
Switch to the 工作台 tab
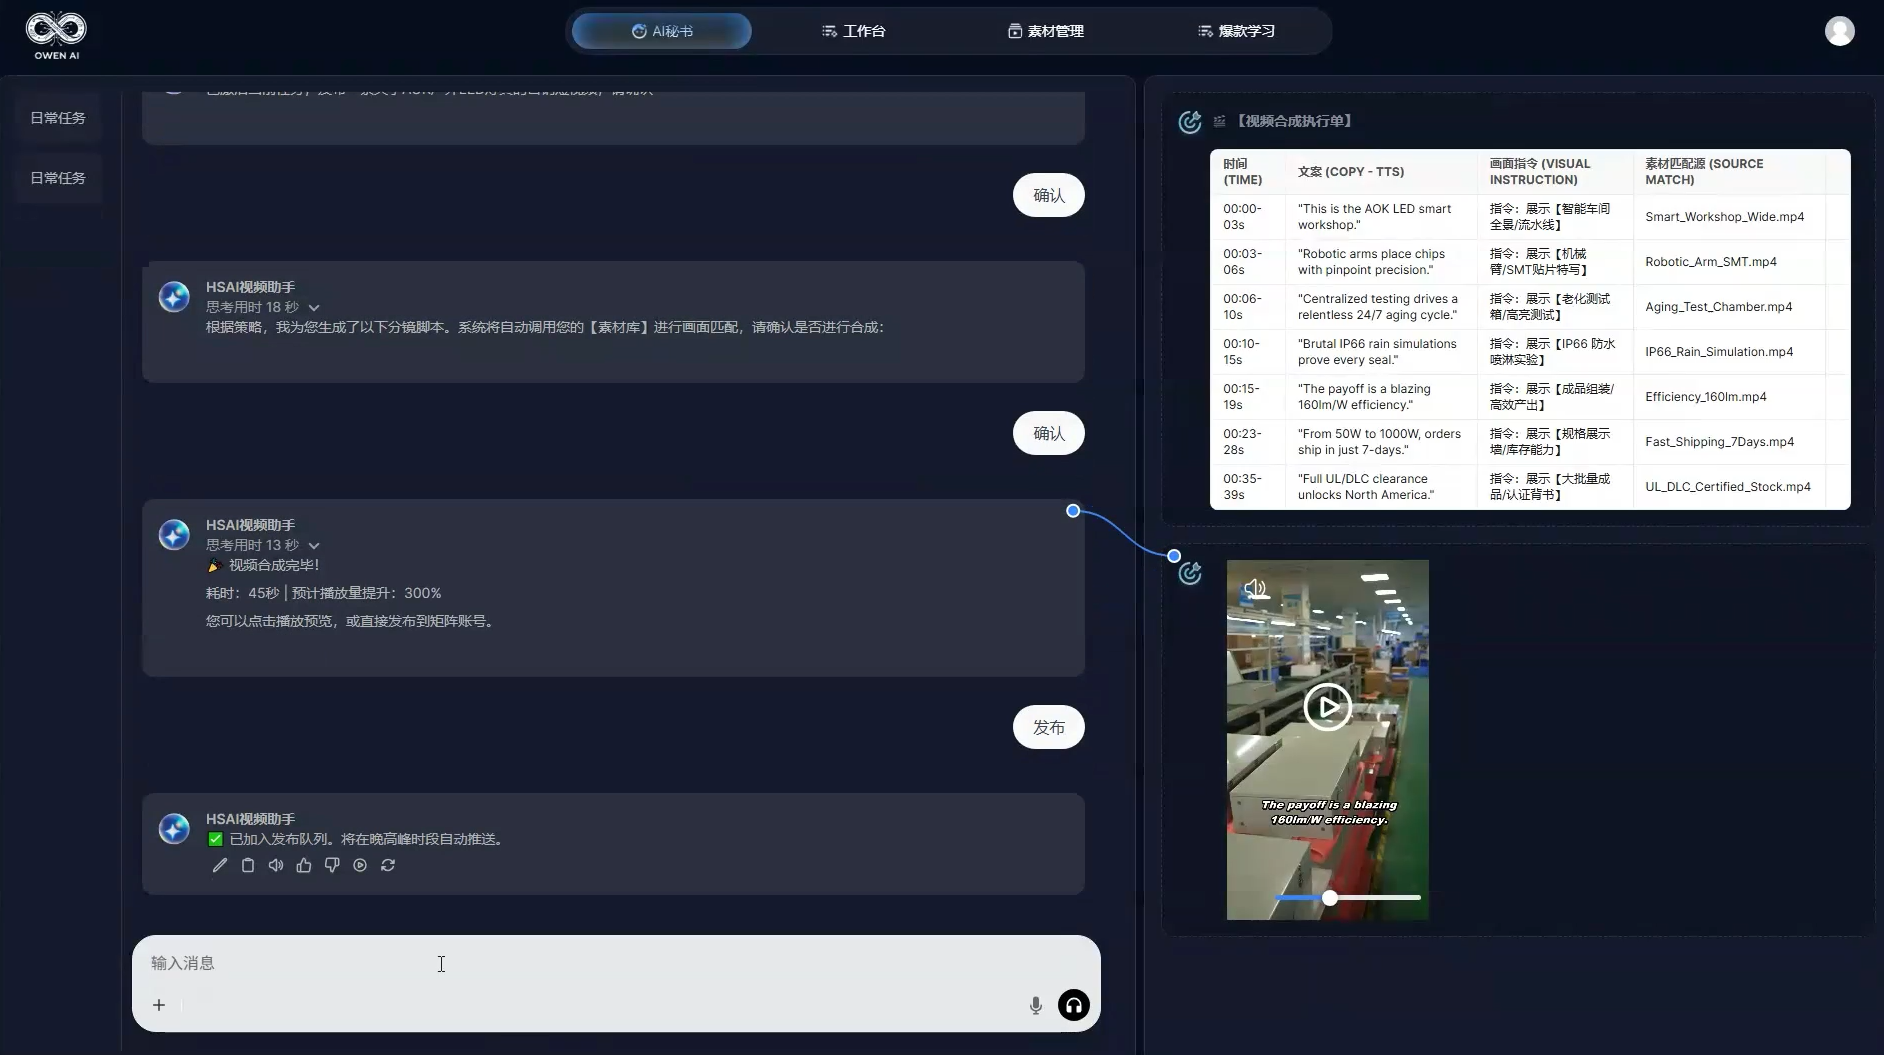click(x=853, y=31)
